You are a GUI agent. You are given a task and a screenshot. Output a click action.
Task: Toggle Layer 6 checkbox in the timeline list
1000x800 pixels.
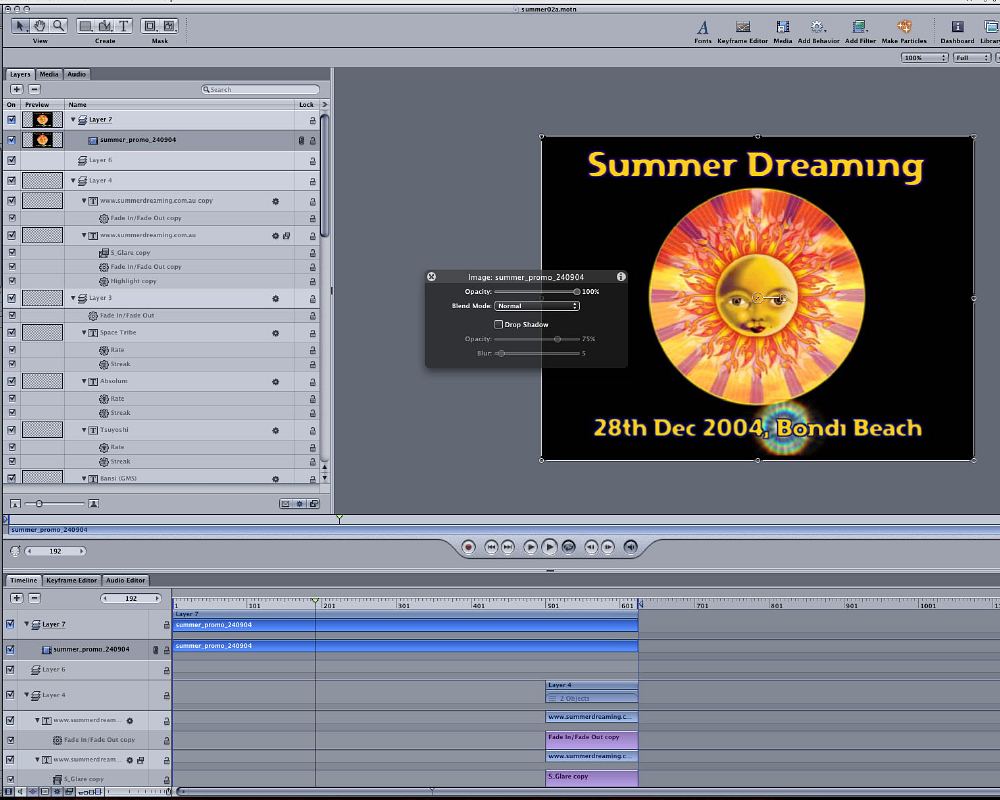[10, 669]
